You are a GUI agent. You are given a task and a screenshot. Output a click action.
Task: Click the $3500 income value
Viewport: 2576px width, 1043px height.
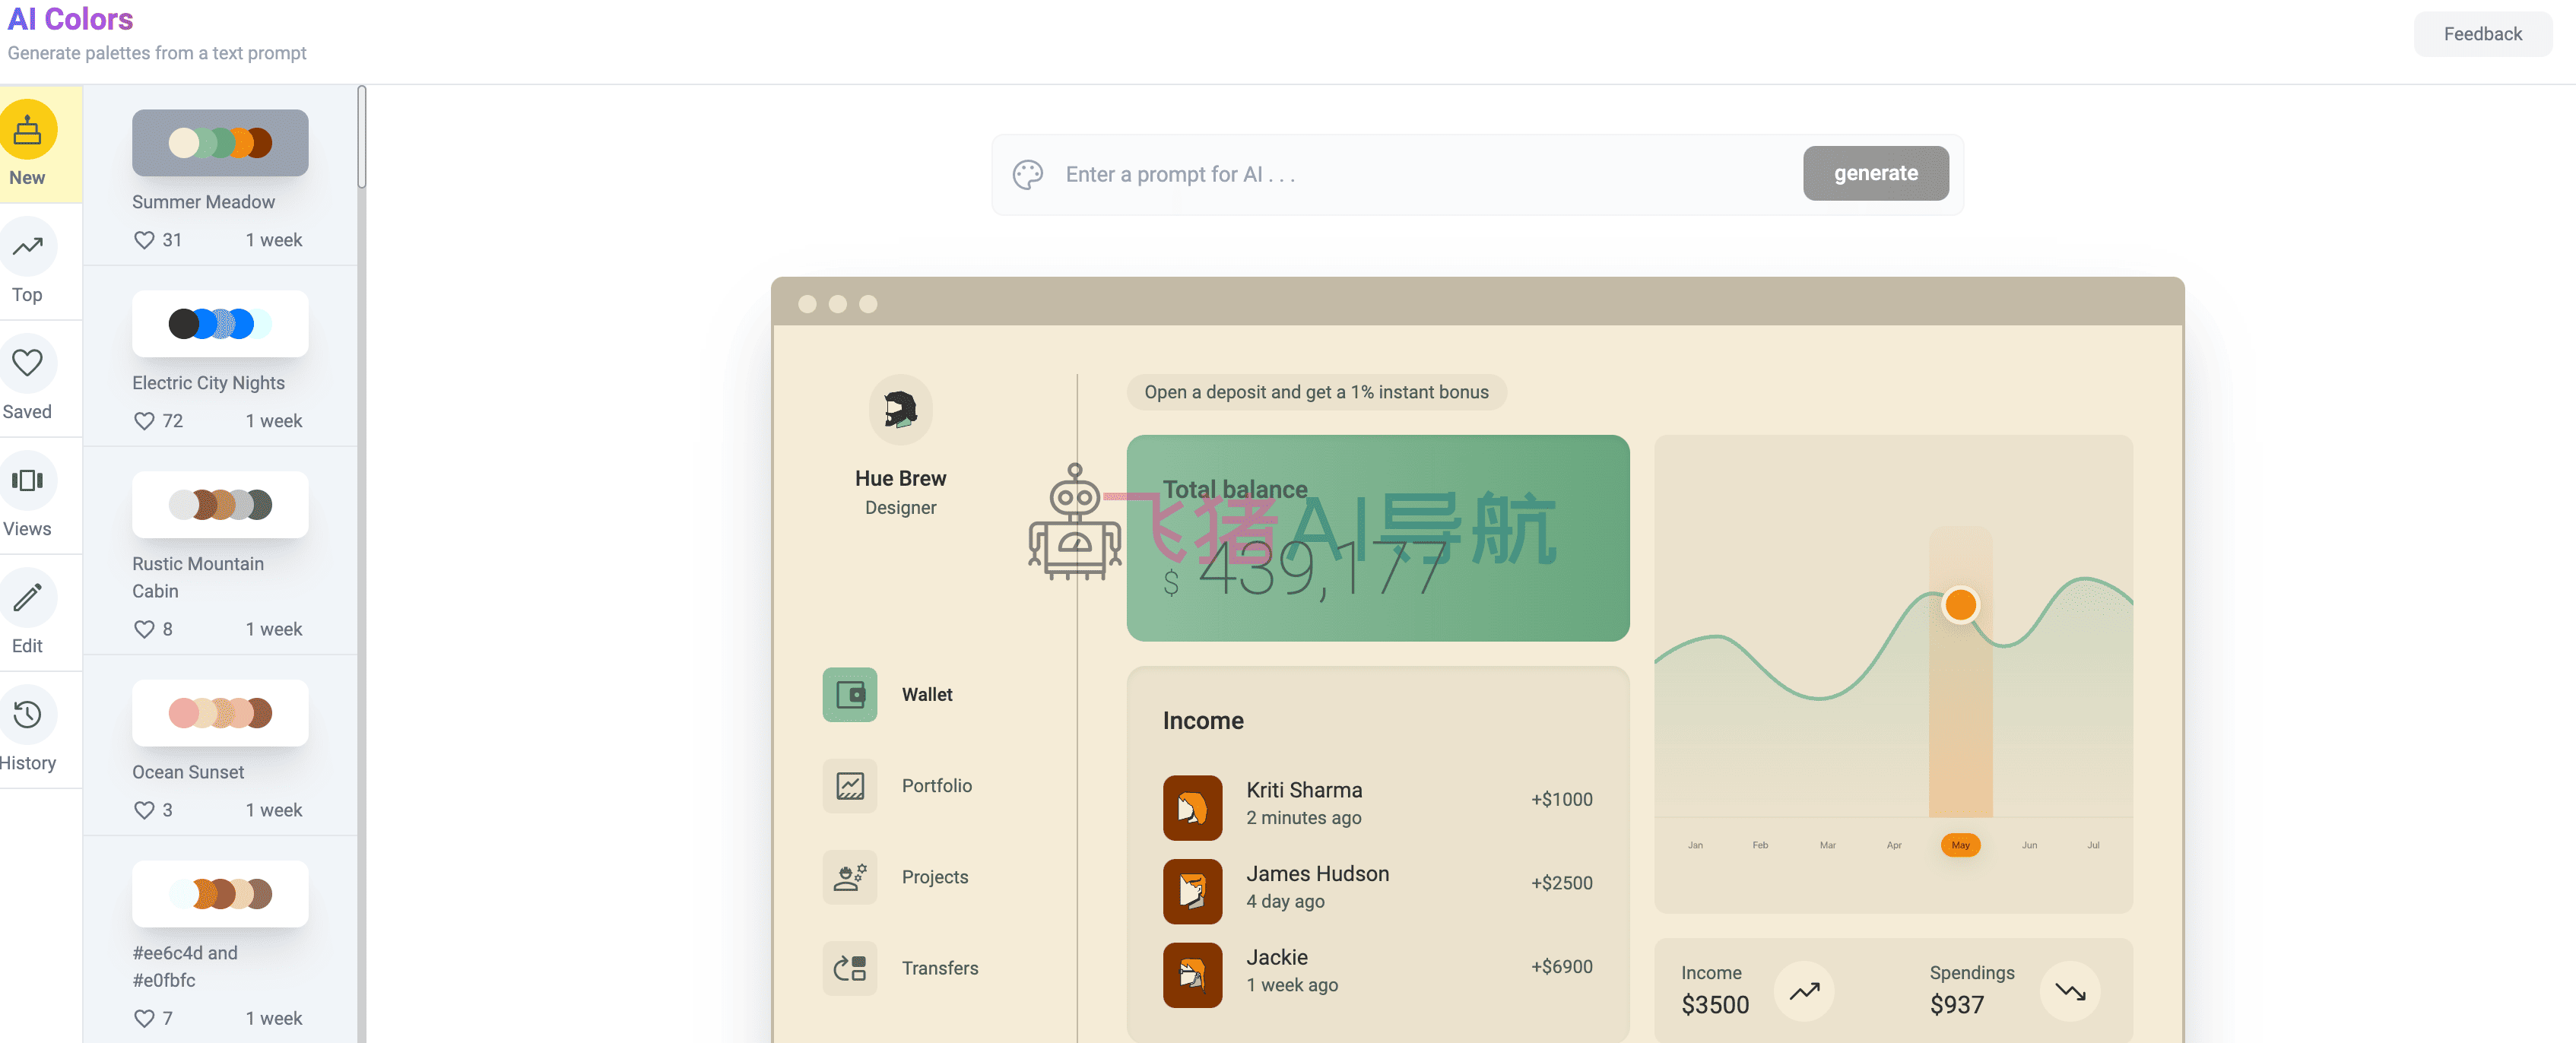click(x=1714, y=1005)
